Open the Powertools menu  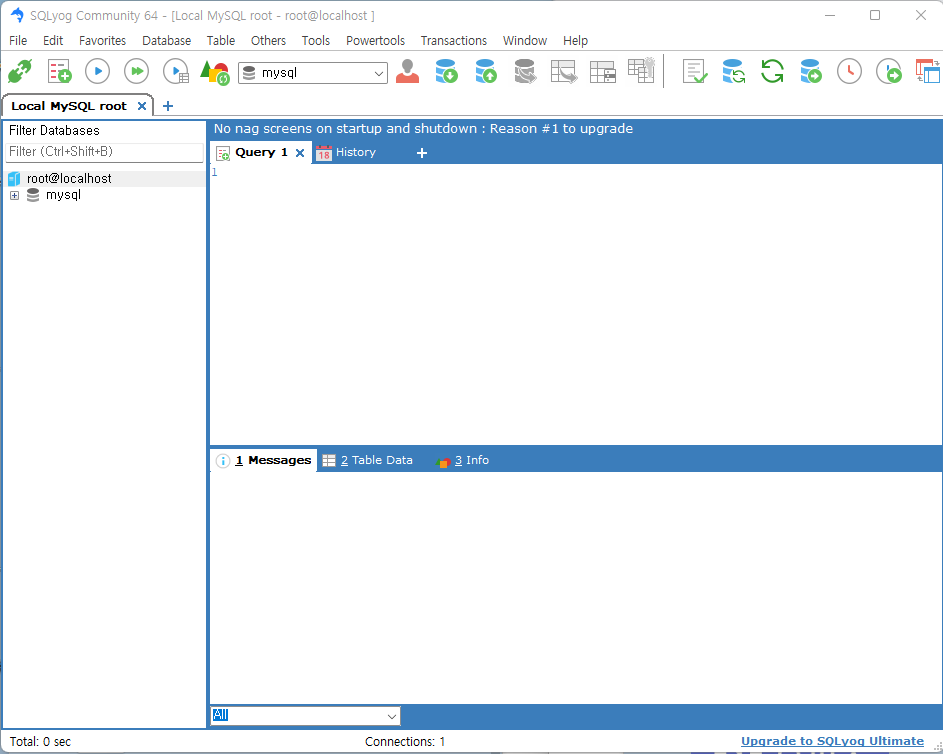(375, 40)
